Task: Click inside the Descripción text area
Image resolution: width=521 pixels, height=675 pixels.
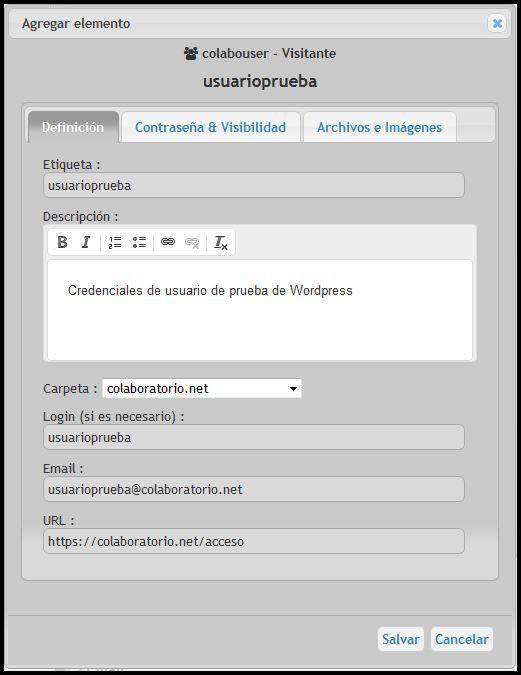Action: (260, 310)
